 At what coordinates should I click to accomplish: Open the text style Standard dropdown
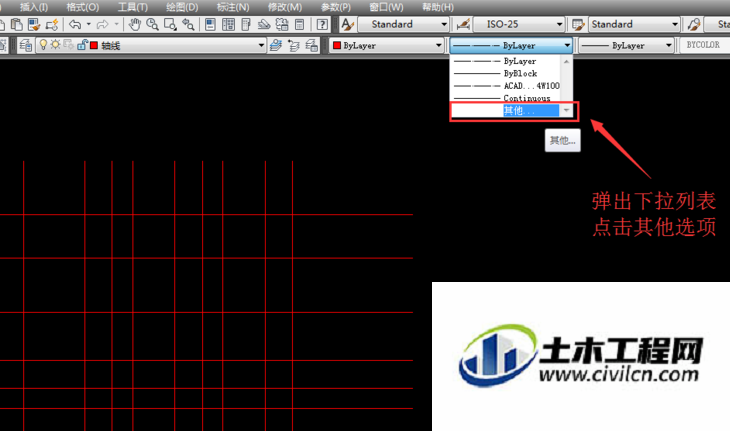[x=444, y=24]
